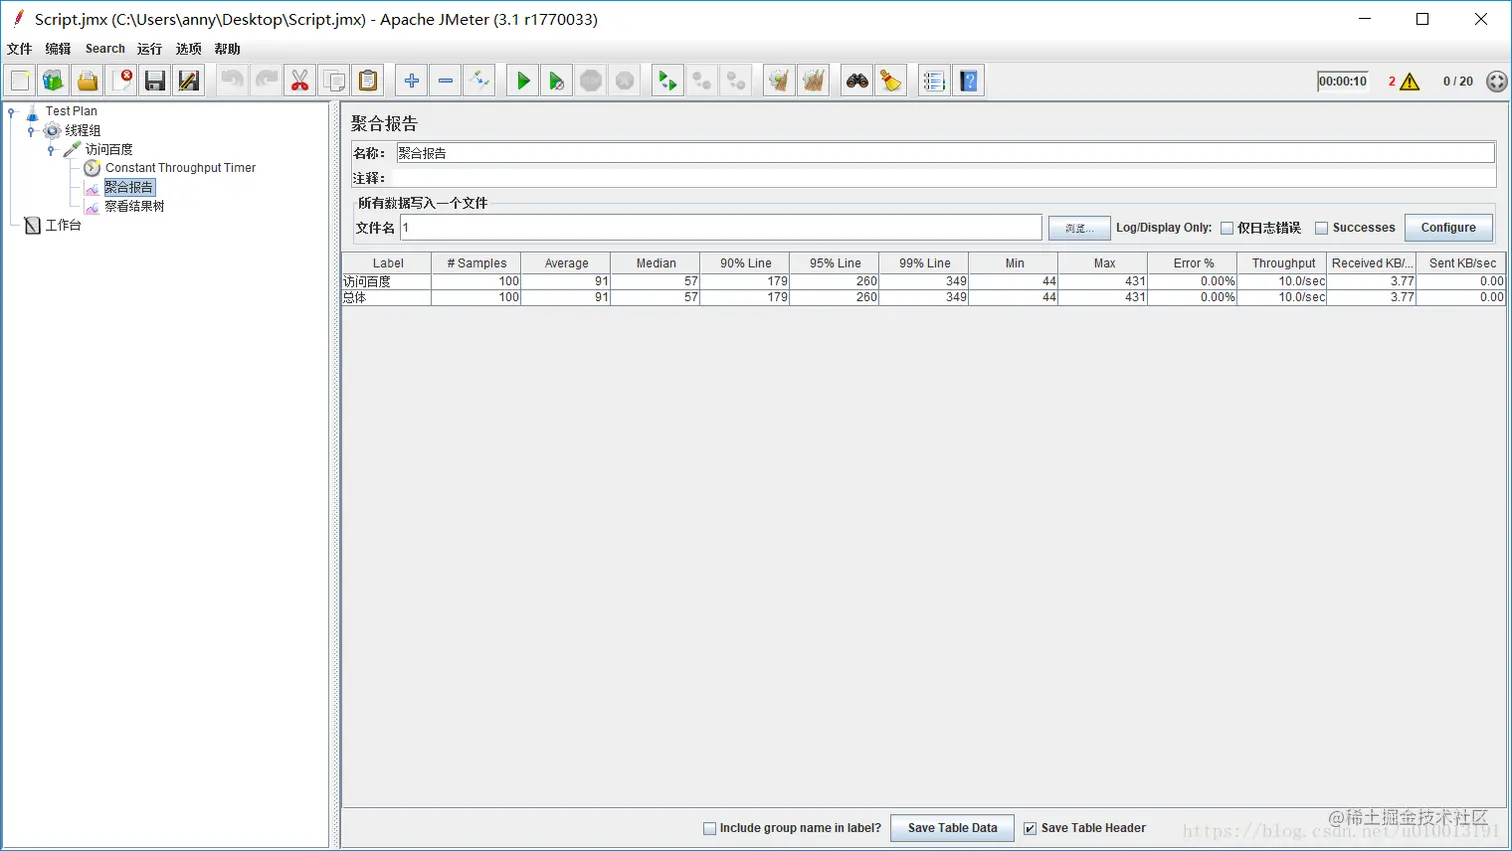Viewport: 1512px width, 851px height.
Task: Enable Include group name in label checkbox
Action: (710, 828)
